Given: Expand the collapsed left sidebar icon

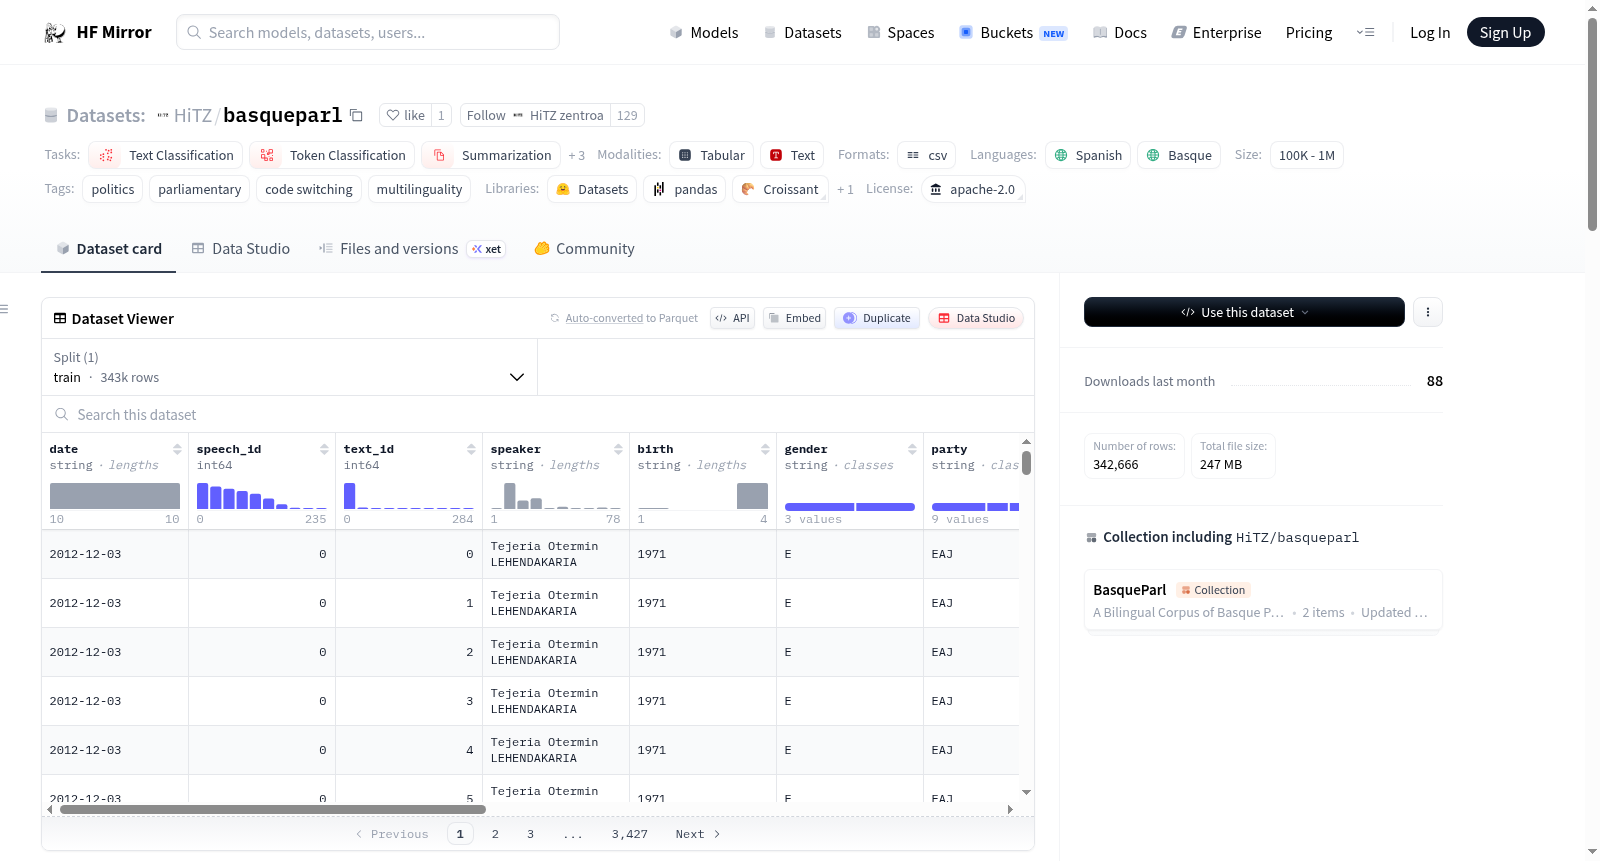Looking at the screenshot, I should pyautogui.click(x=4, y=309).
